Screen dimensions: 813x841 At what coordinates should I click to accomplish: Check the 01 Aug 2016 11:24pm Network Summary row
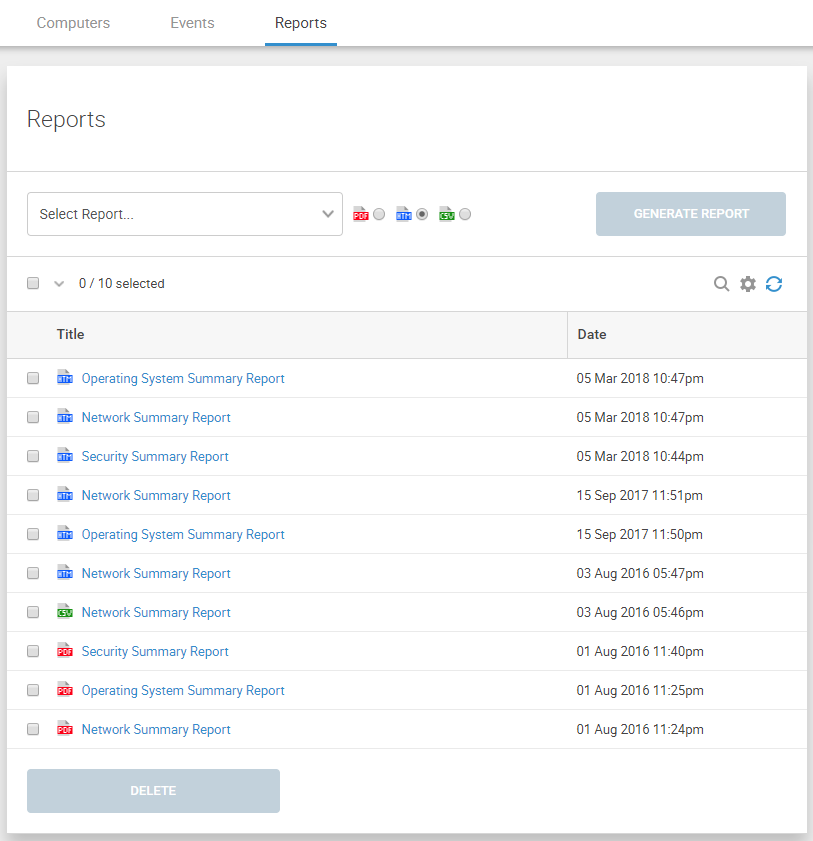pyautogui.click(x=33, y=729)
